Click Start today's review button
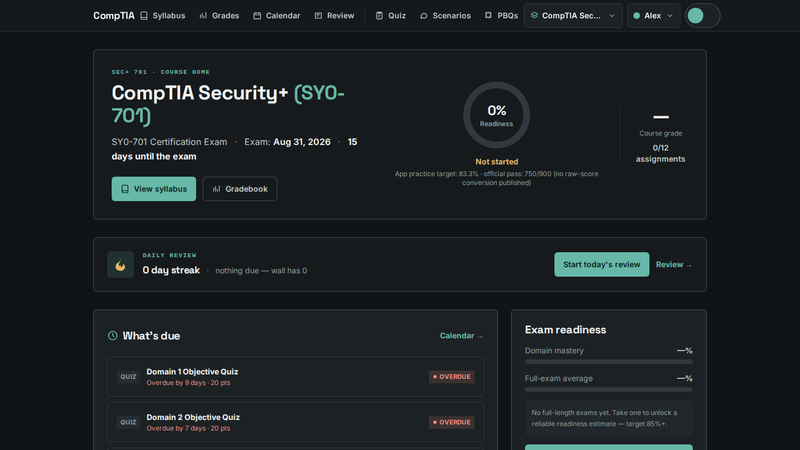Image resolution: width=800 pixels, height=450 pixels. [x=602, y=264]
